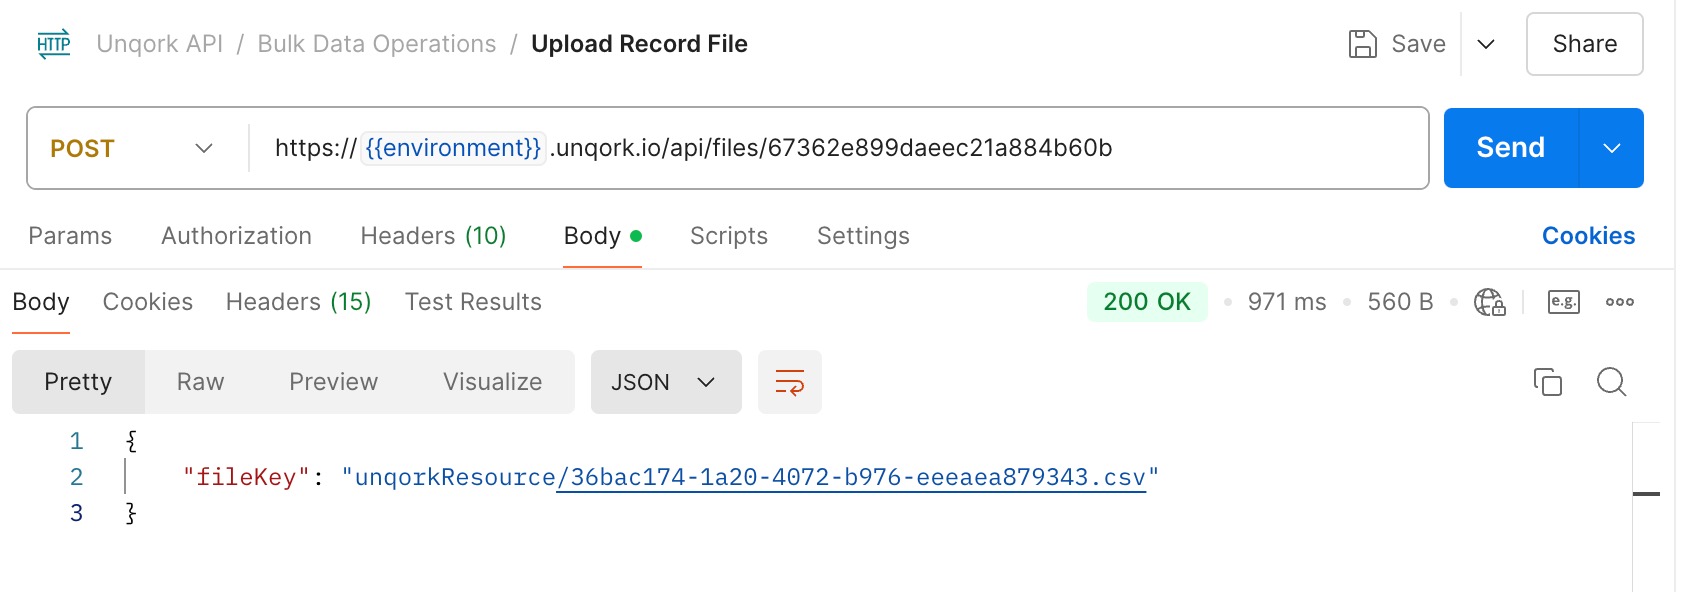This screenshot has width=1682, height=592.
Task: Open the Cookies link
Action: 1588,236
